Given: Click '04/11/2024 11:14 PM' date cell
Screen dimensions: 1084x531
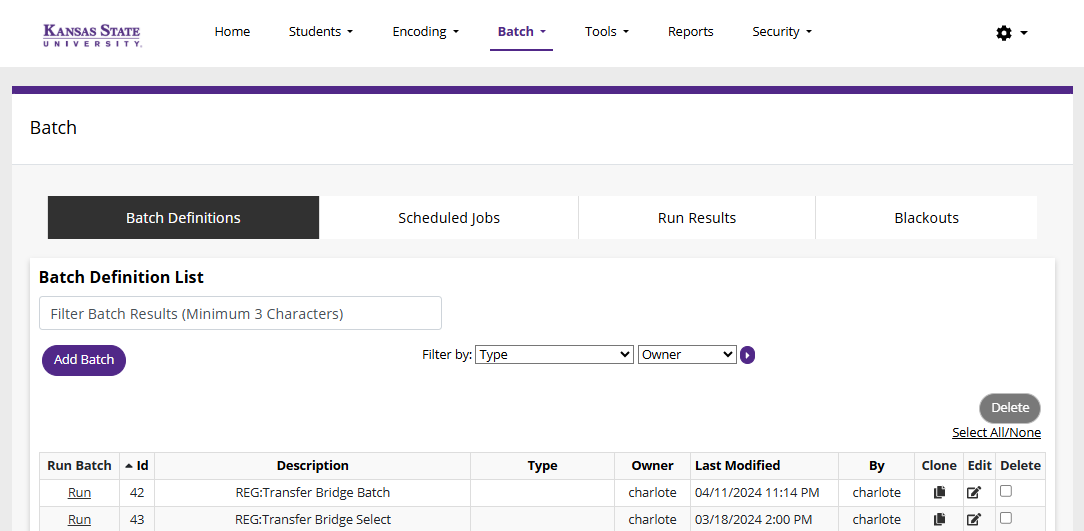Looking at the screenshot, I should point(757,493).
